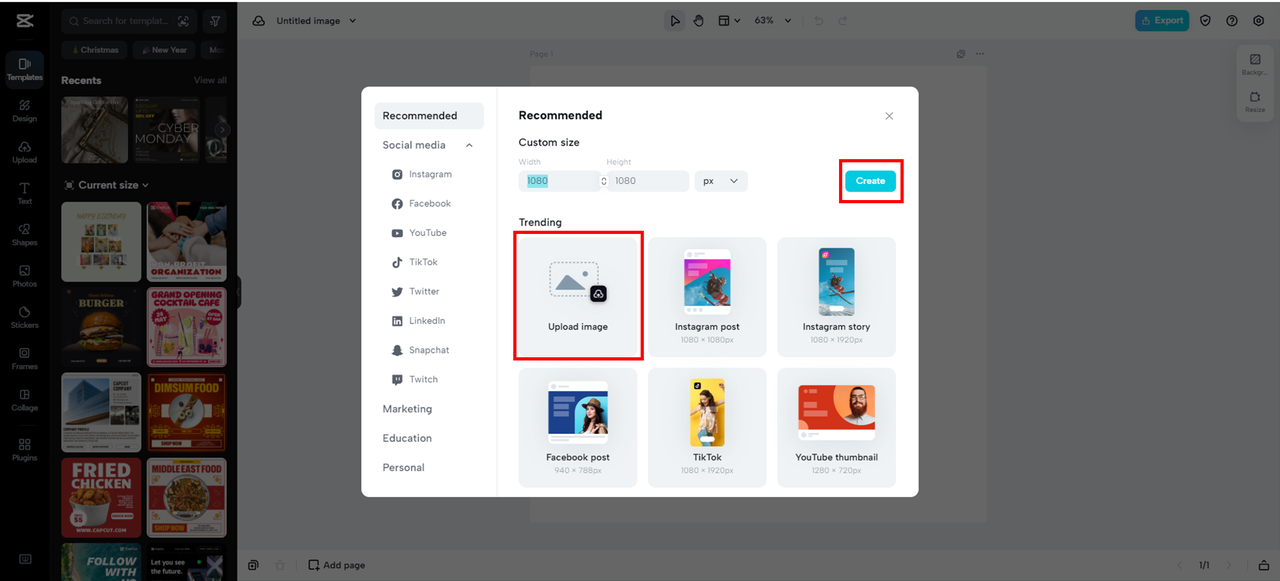Image resolution: width=1280 pixels, height=581 pixels.
Task: Click the duplicate page icon above canvas
Action: (961, 54)
